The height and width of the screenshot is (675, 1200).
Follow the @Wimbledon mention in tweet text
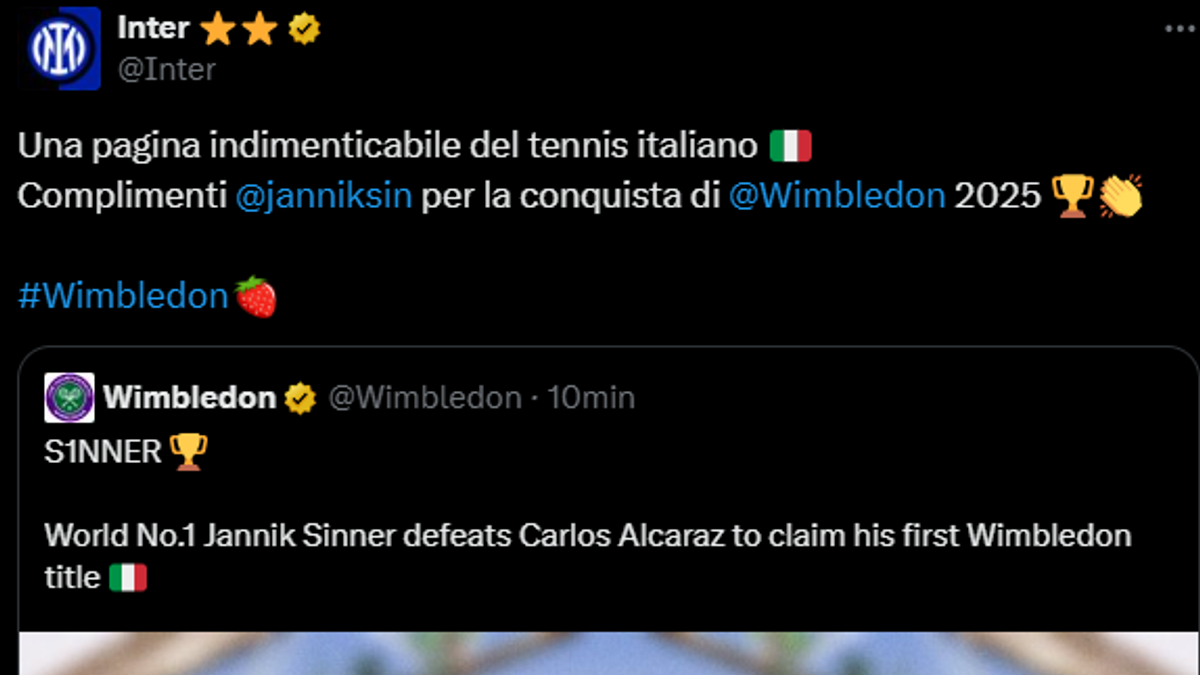point(837,195)
